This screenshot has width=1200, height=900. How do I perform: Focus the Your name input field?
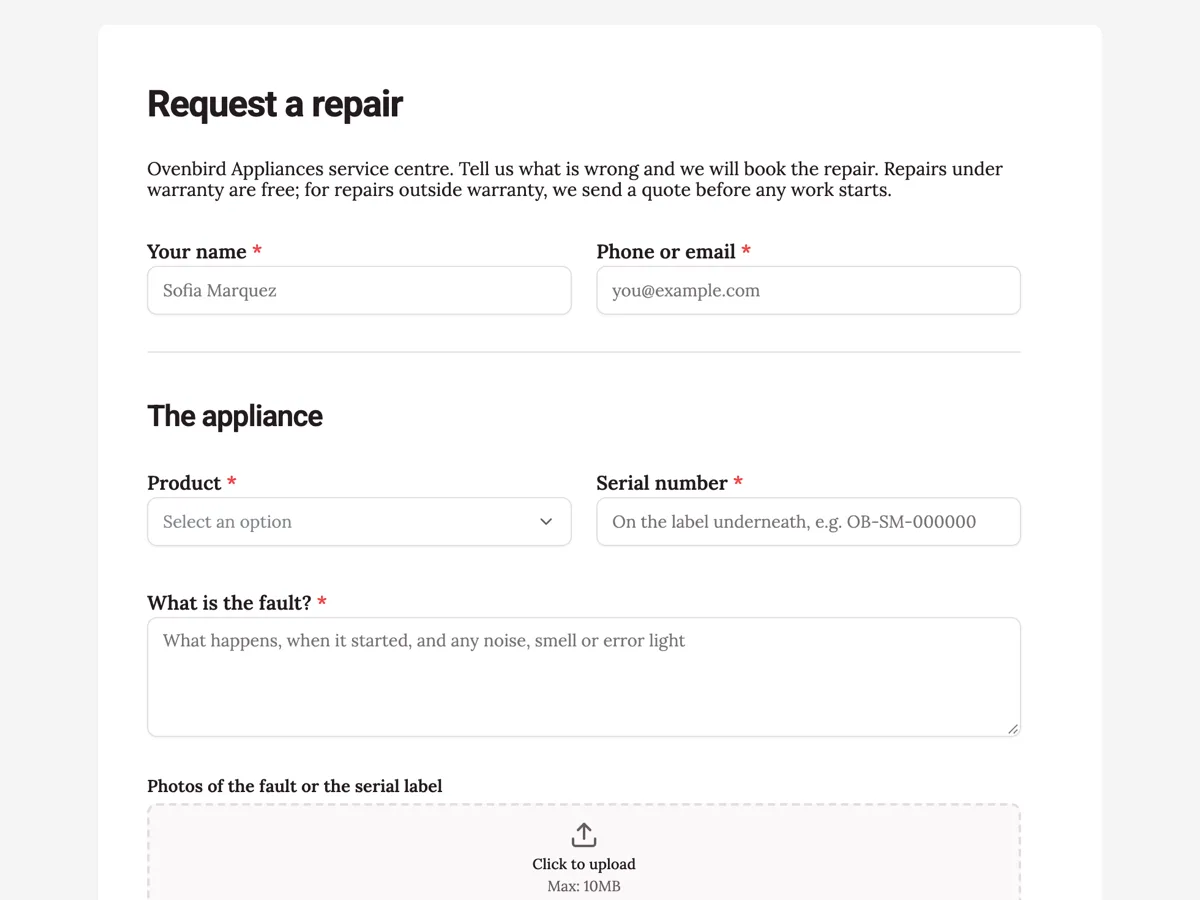(359, 290)
